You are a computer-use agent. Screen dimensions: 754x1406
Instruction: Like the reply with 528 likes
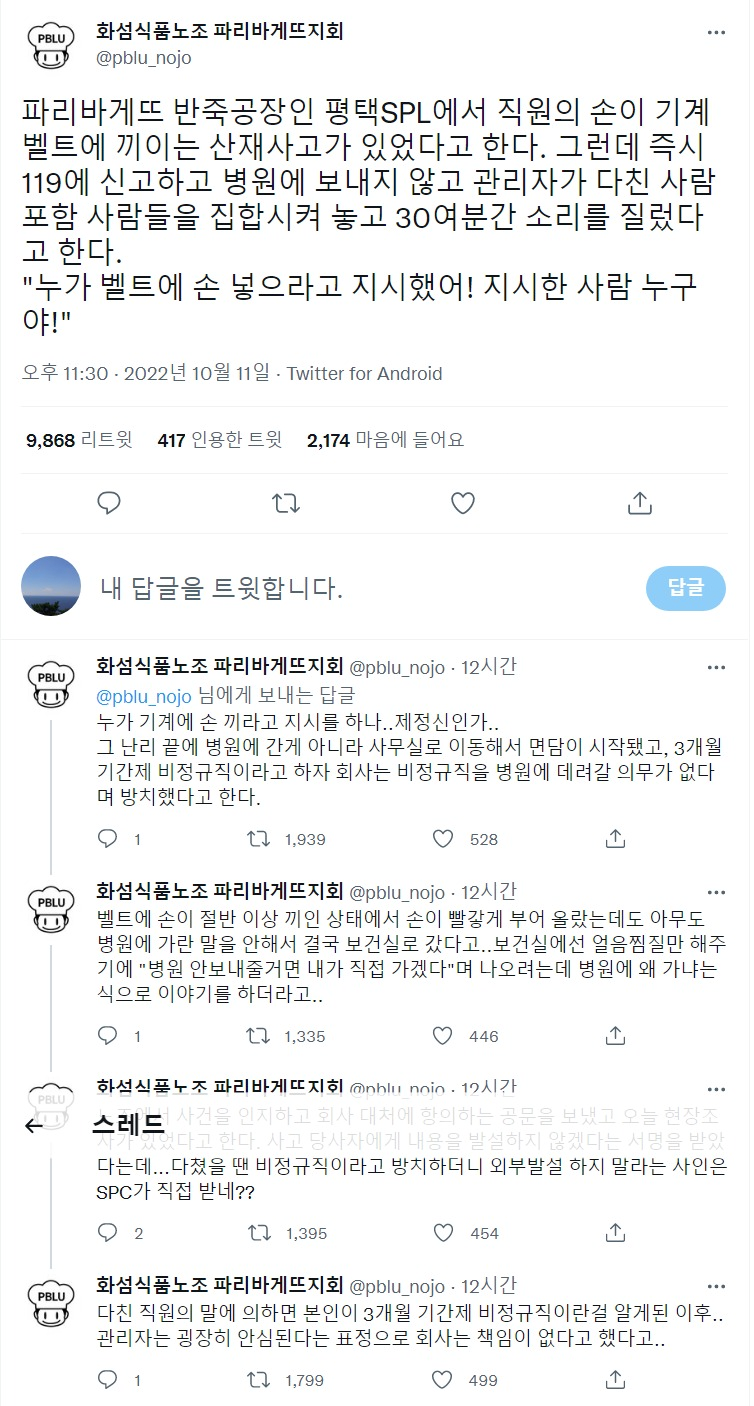tap(442, 839)
